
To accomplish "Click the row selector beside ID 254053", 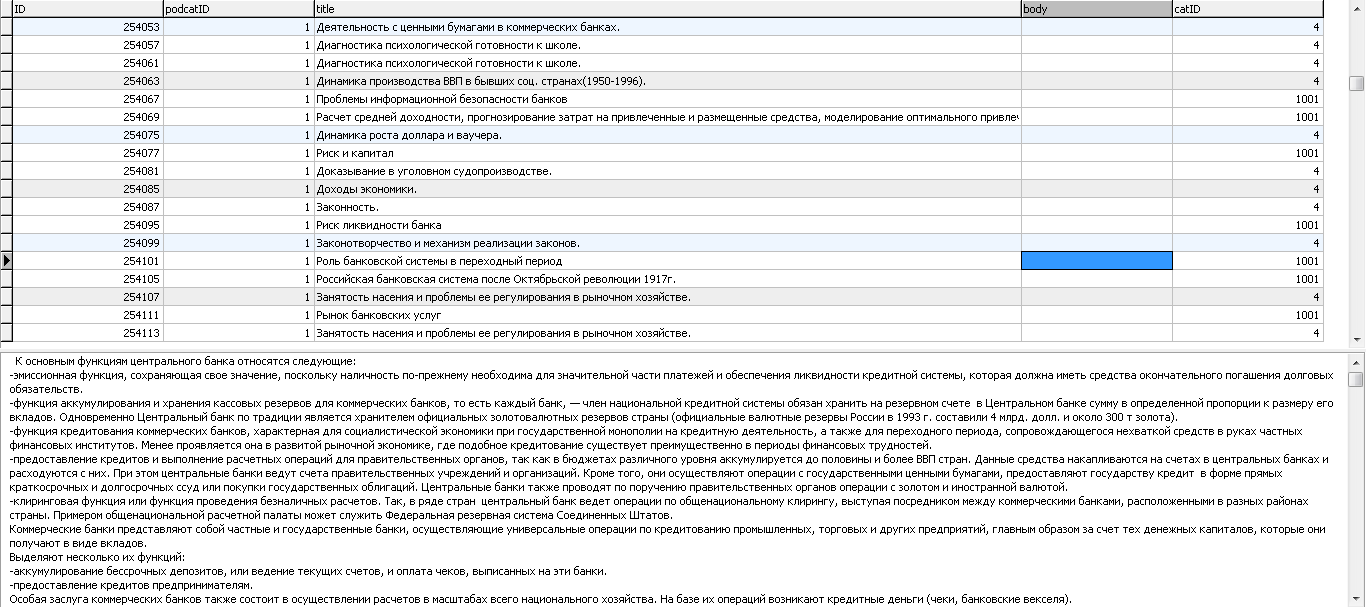I will pos(6,27).
